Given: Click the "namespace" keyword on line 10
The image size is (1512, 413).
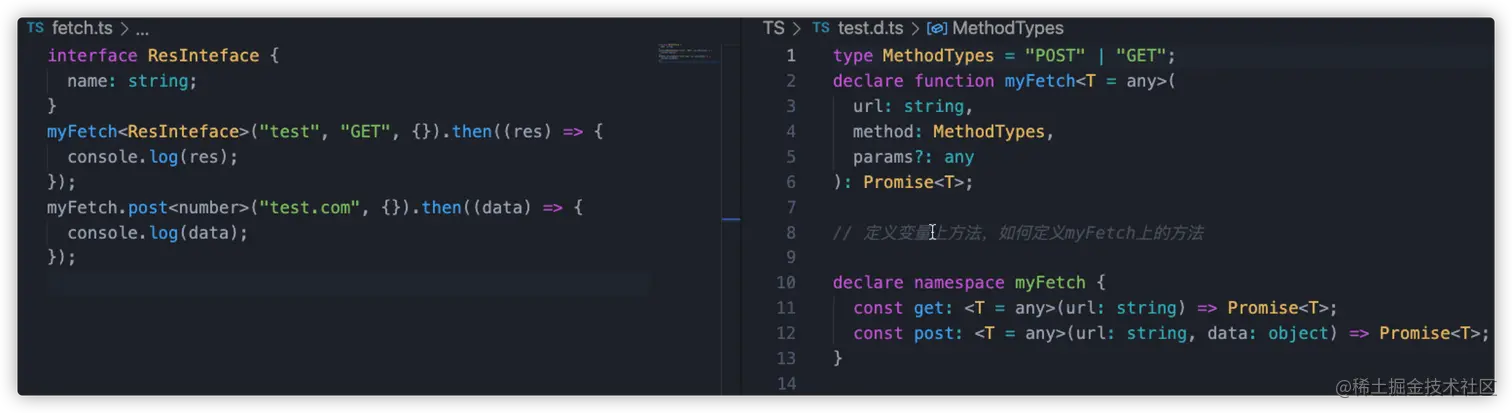Looking at the screenshot, I should [959, 283].
